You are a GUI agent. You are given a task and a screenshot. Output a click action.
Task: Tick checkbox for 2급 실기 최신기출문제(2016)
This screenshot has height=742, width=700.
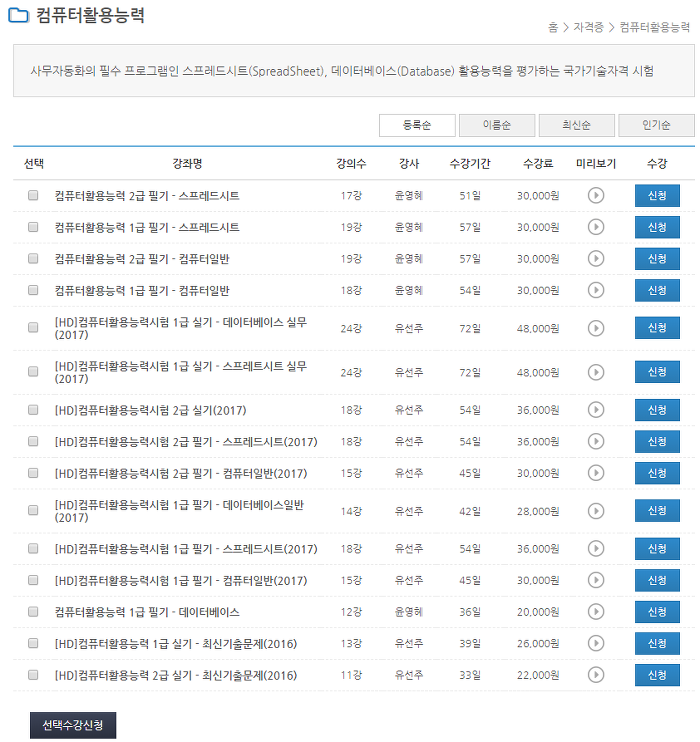point(33,674)
